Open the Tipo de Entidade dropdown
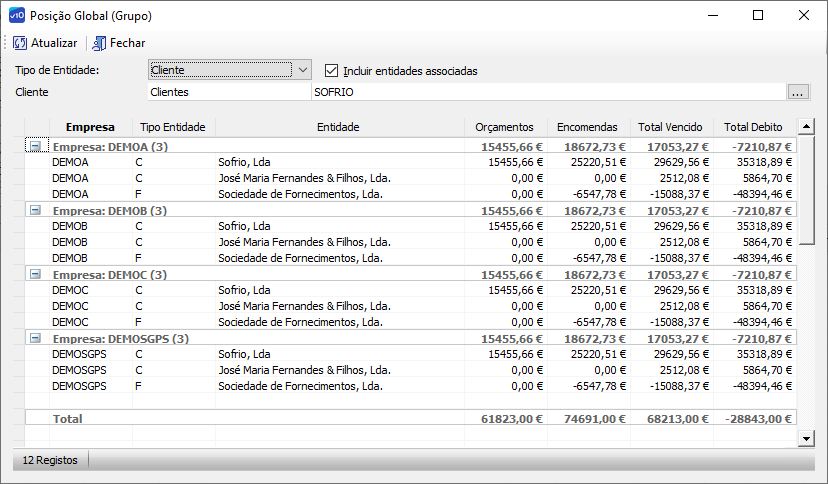Image resolution: width=828 pixels, height=484 pixels. tap(303, 70)
